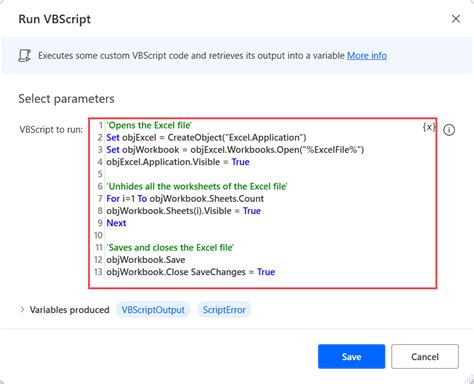The height and width of the screenshot is (384, 474).
Task: Click the Save button
Action: click(351, 357)
